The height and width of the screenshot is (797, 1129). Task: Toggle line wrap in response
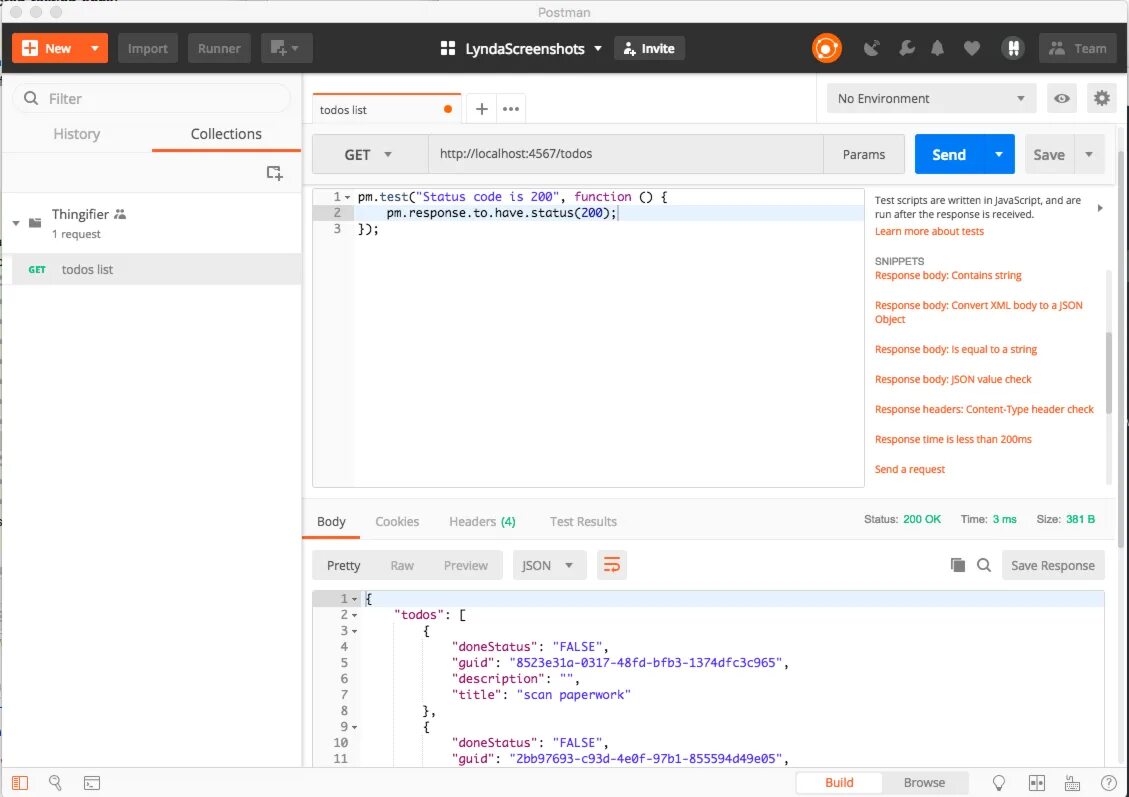click(611, 565)
